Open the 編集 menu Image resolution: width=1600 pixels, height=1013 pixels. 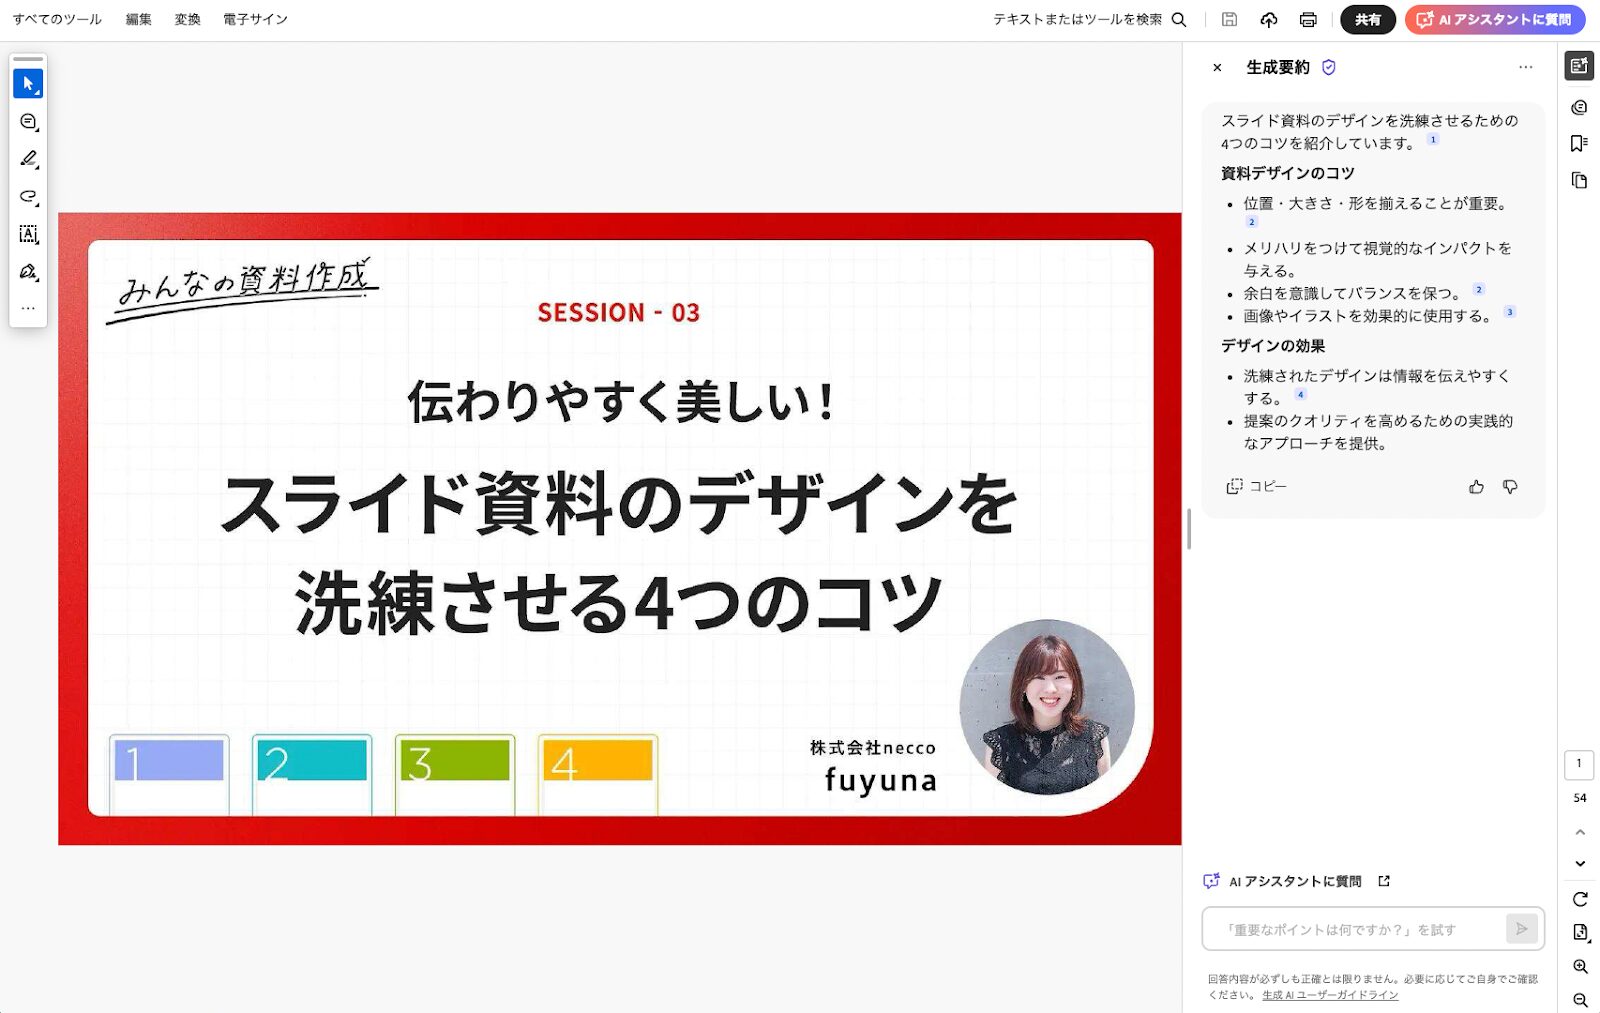click(x=139, y=20)
